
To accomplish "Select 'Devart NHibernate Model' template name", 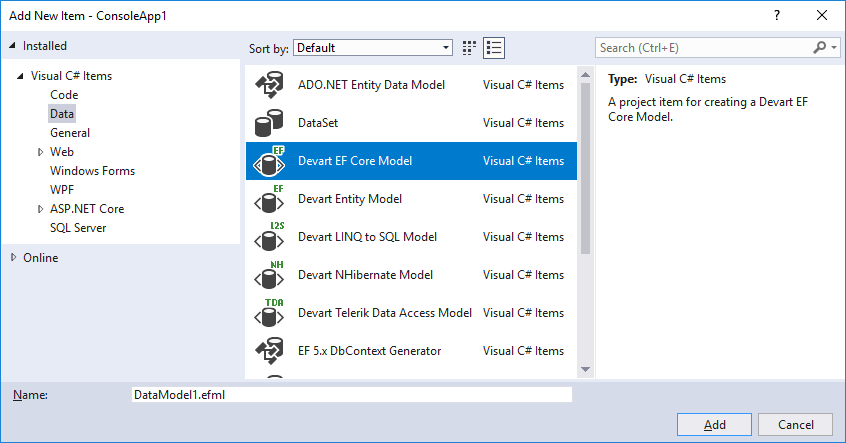I will tap(365, 275).
